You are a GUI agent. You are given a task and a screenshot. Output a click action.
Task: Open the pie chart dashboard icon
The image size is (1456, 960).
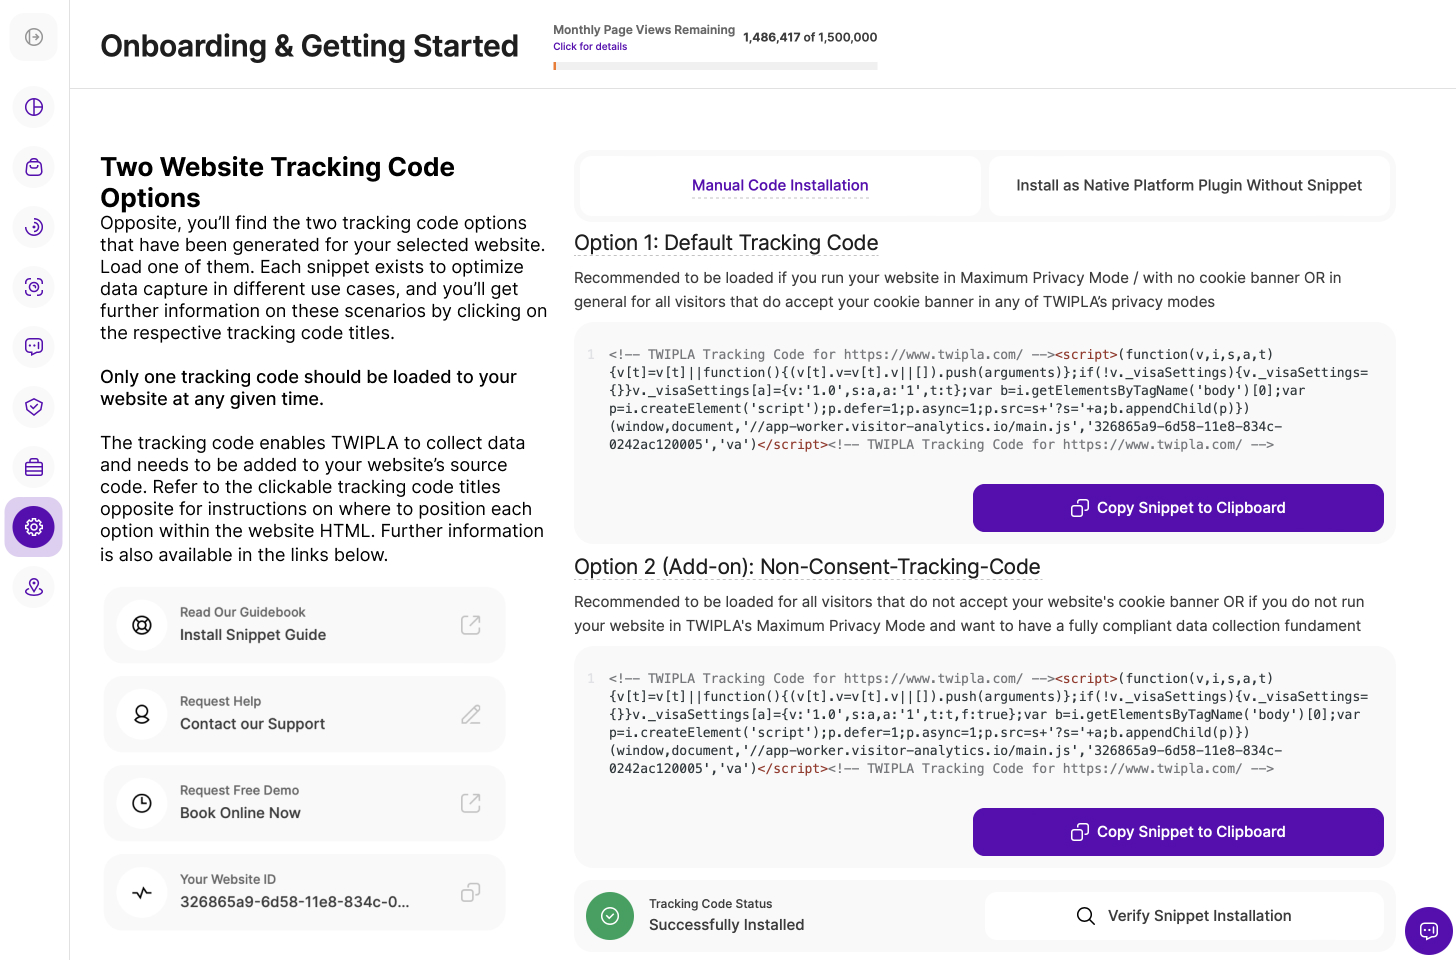(x=34, y=107)
